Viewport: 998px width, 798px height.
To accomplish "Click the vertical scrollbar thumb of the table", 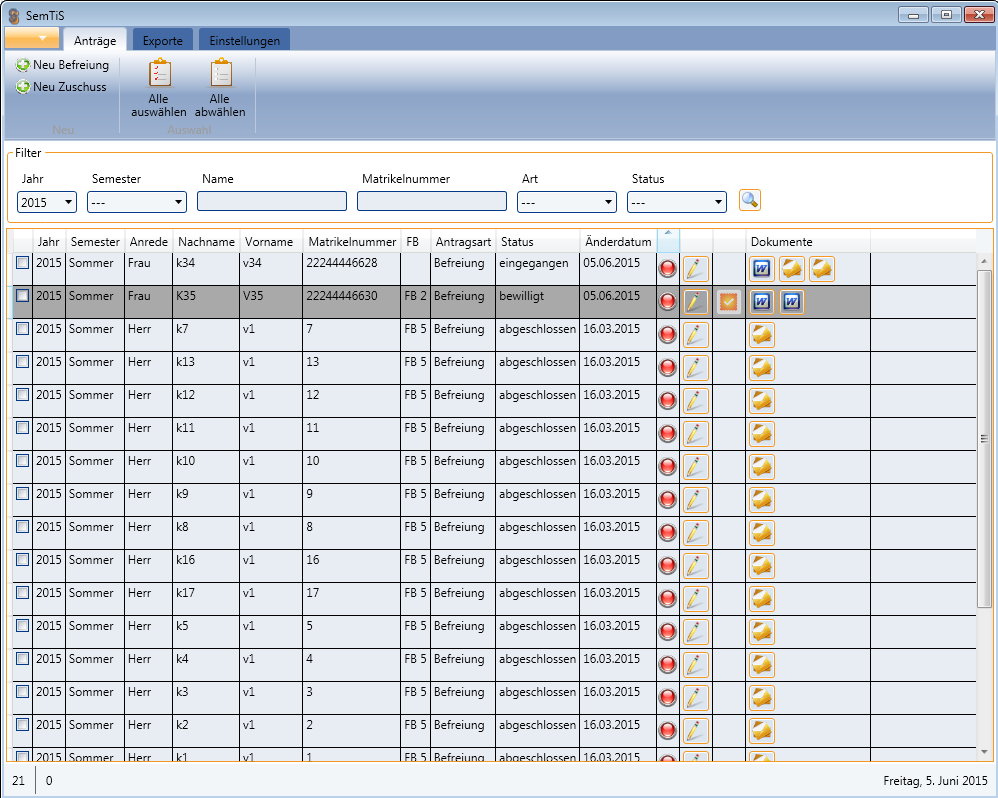I will click(x=984, y=438).
